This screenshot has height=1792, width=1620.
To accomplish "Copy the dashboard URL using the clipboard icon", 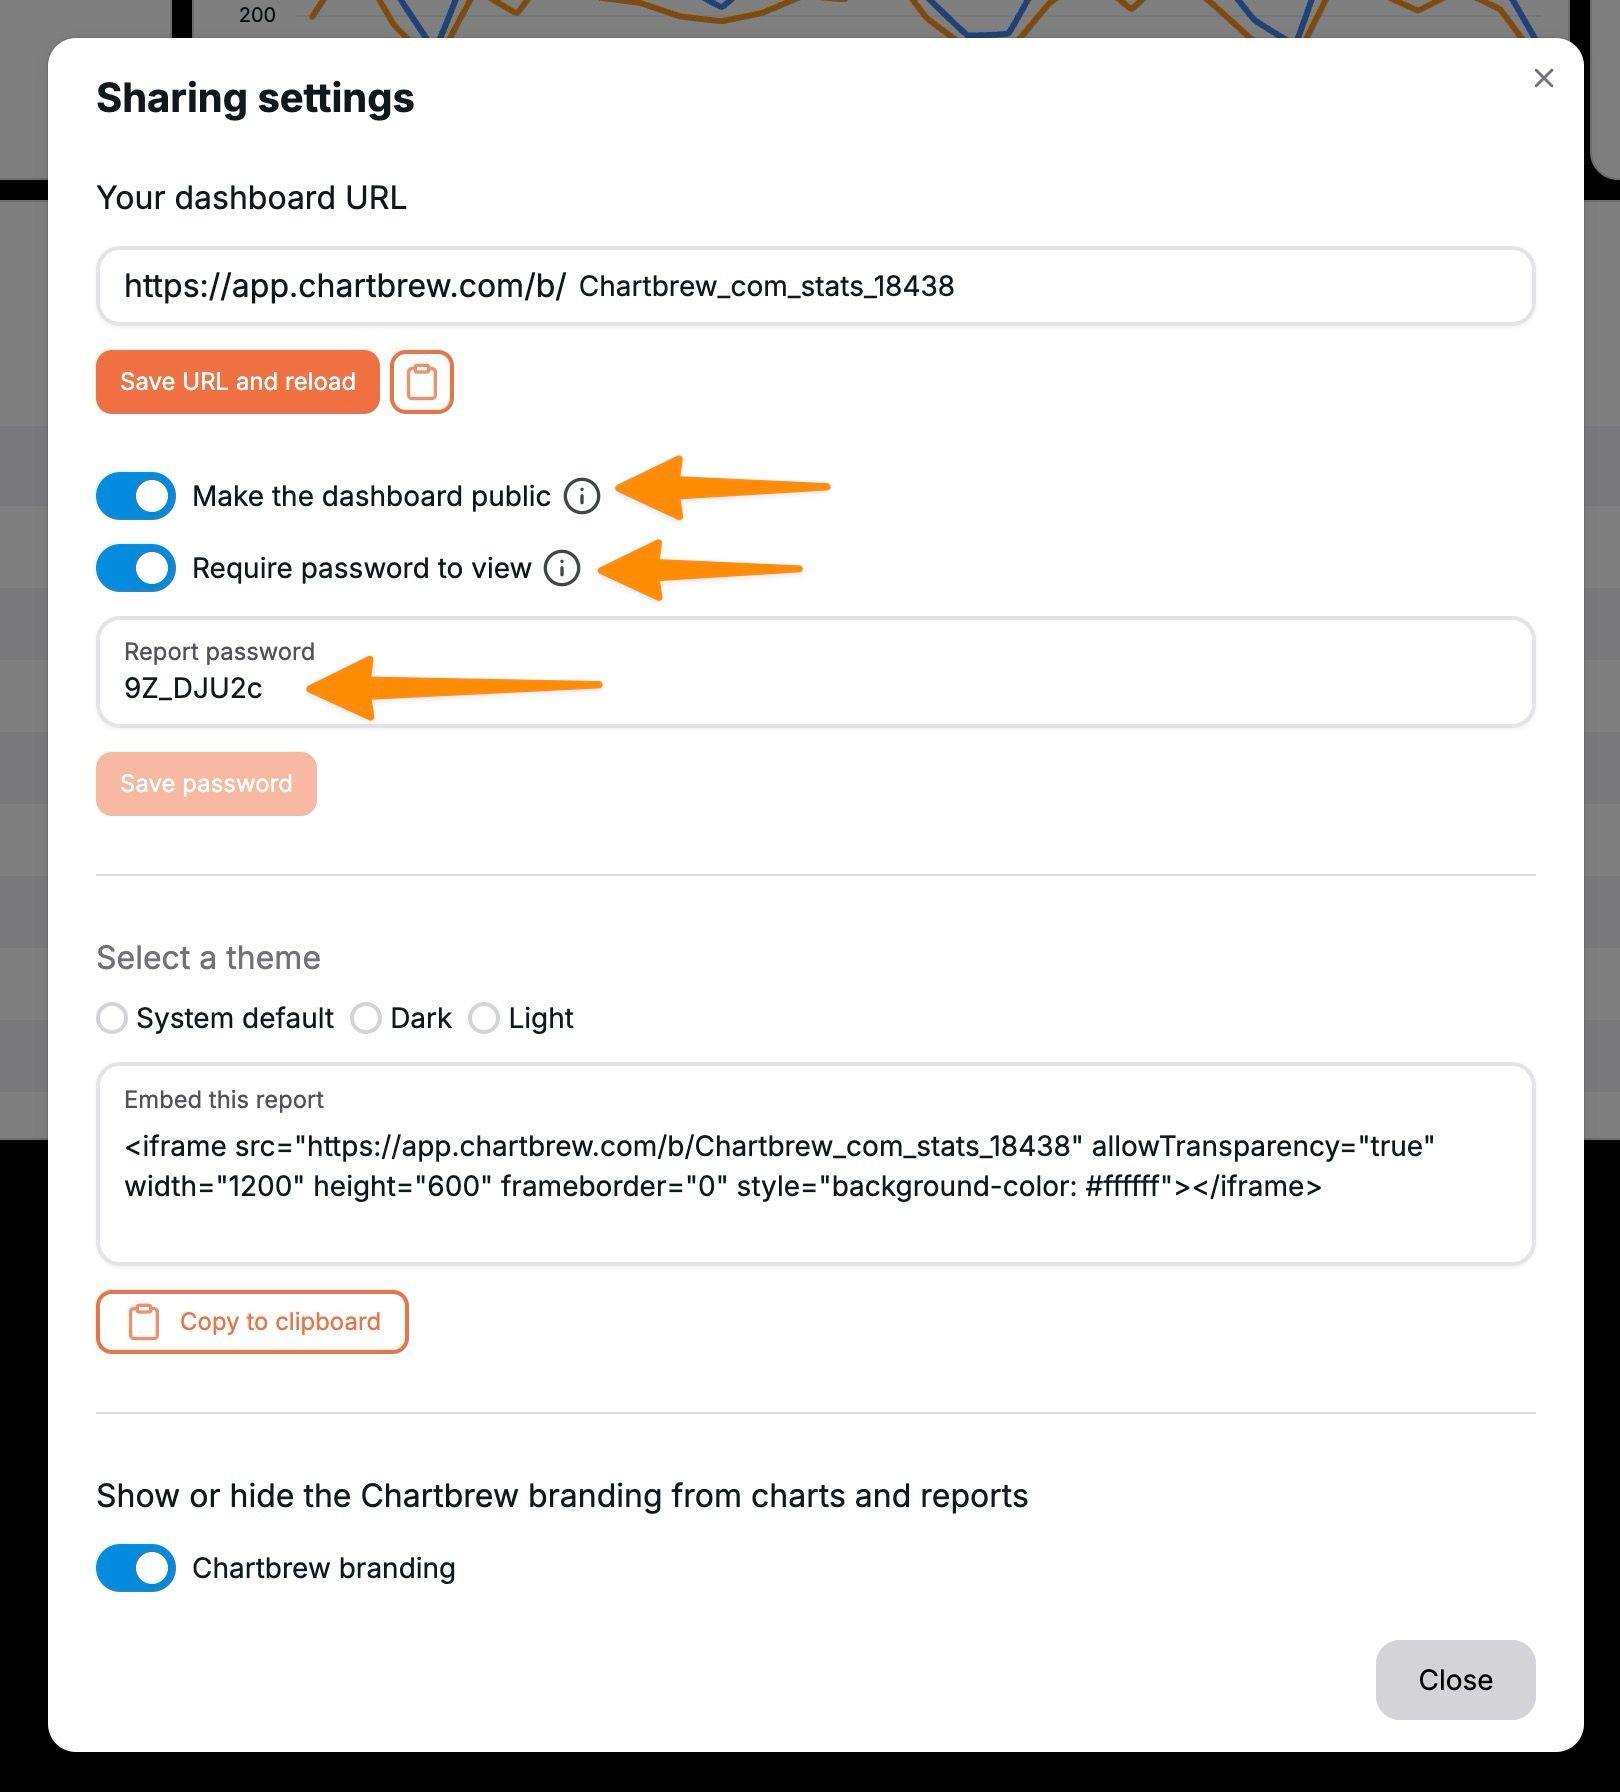I will point(421,381).
